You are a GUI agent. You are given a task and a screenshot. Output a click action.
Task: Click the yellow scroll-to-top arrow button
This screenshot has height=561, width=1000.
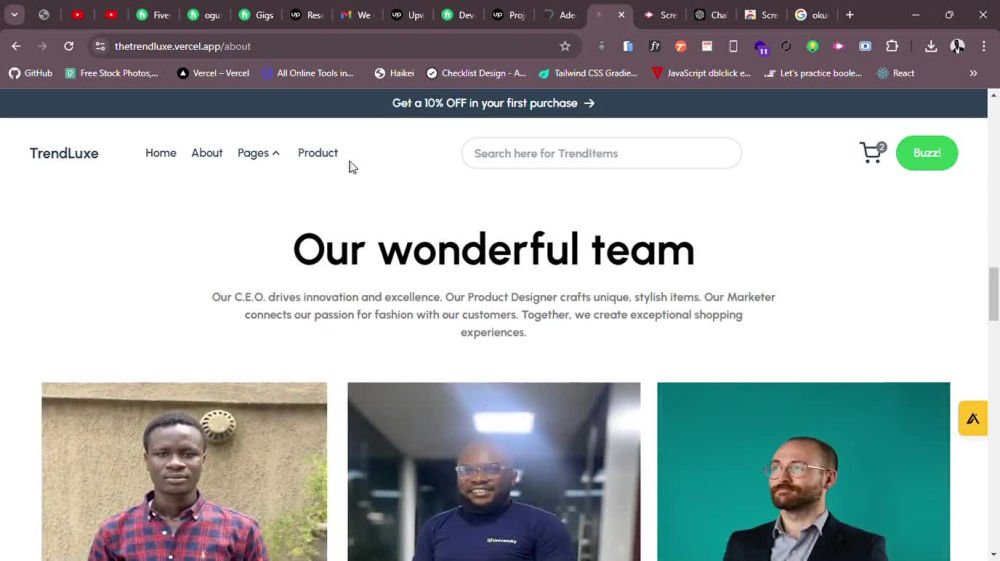point(973,418)
